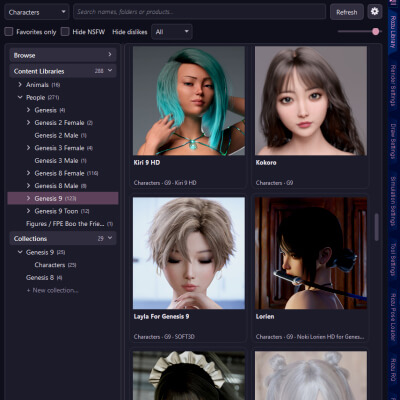The height and width of the screenshot is (400, 400).
Task: Switch to the Draw Settings side tab
Action: tap(393, 141)
